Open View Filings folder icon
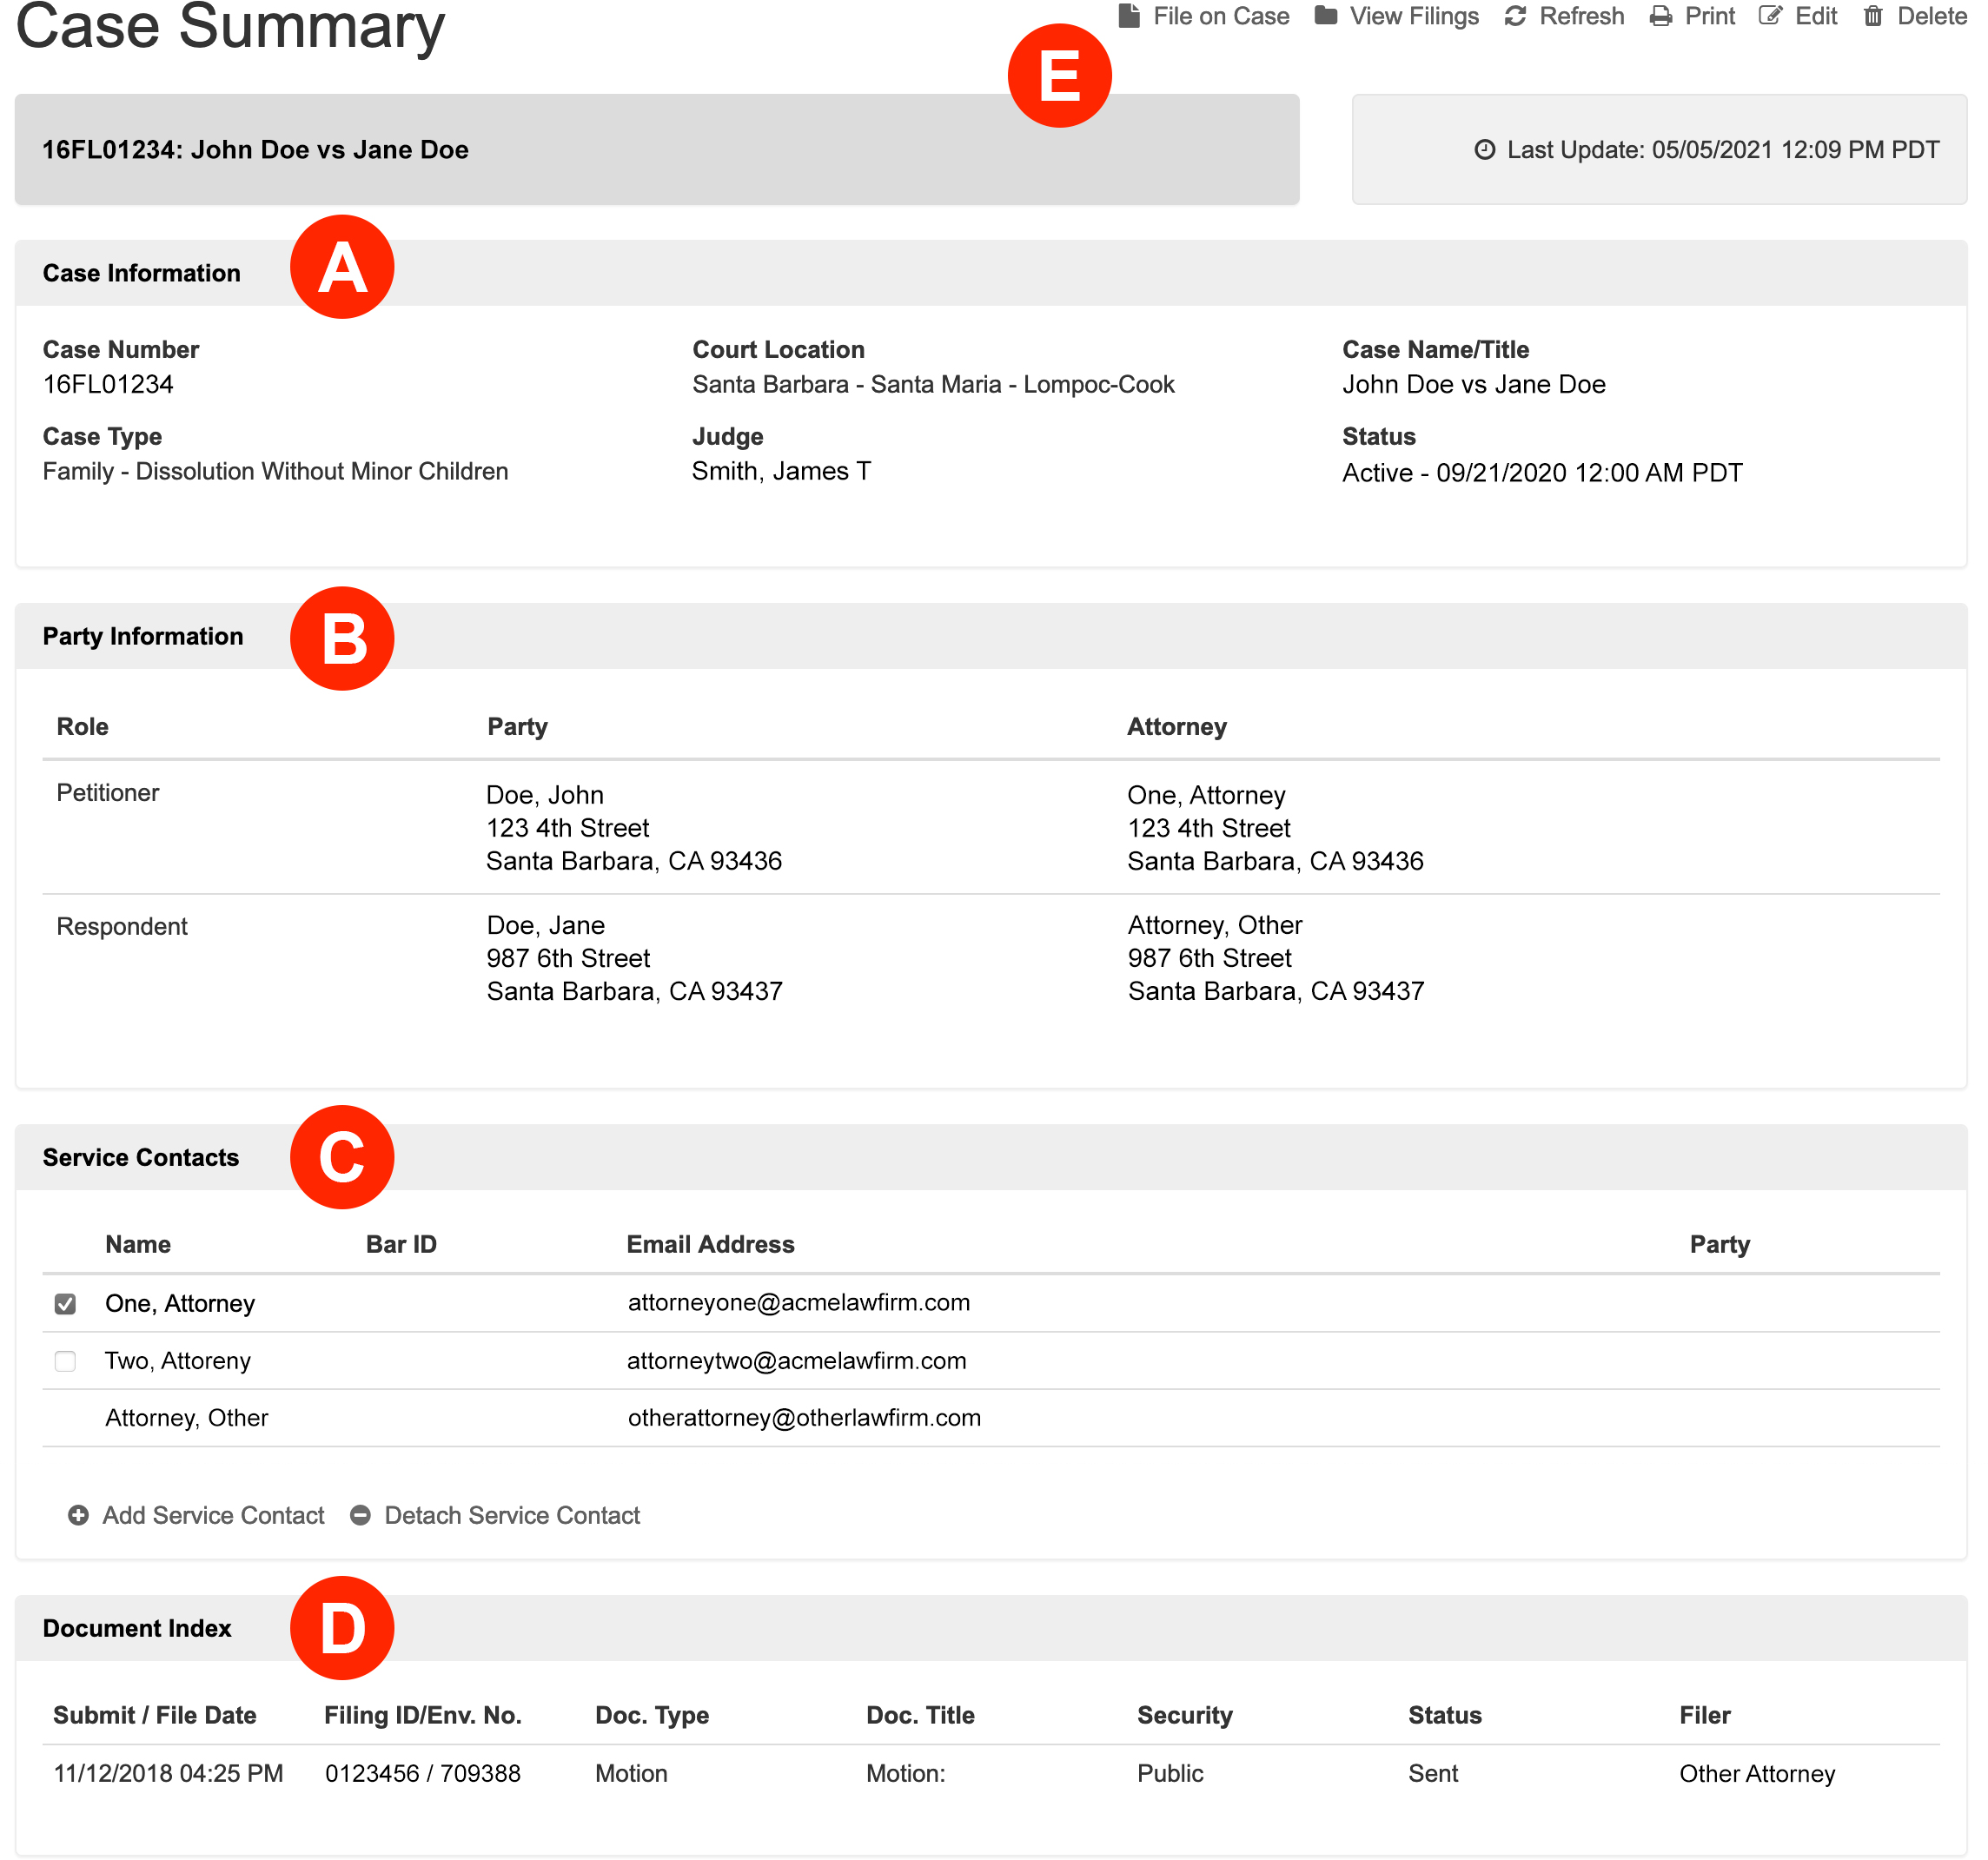 click(x=1326, y=16)
